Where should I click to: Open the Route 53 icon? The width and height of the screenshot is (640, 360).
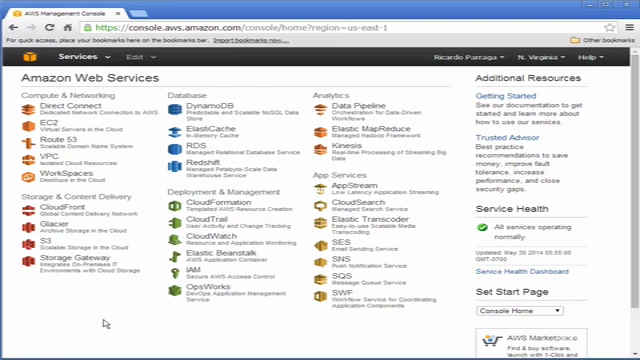(28, 143)
